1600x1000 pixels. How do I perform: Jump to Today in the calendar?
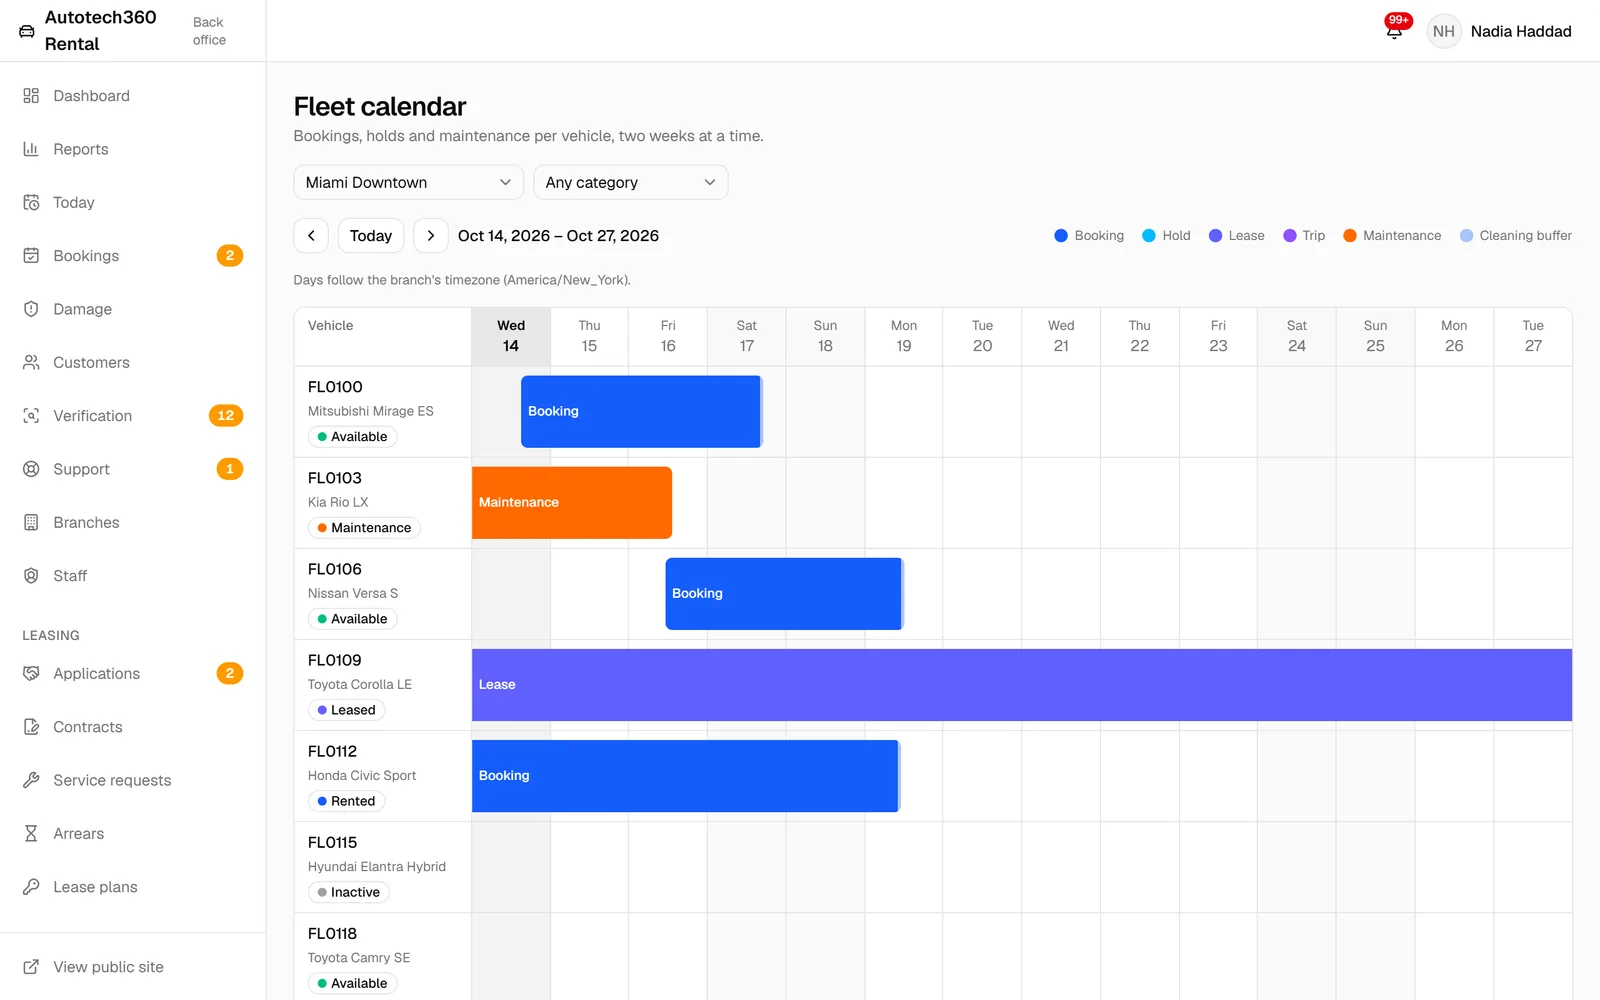coord(371,236)
